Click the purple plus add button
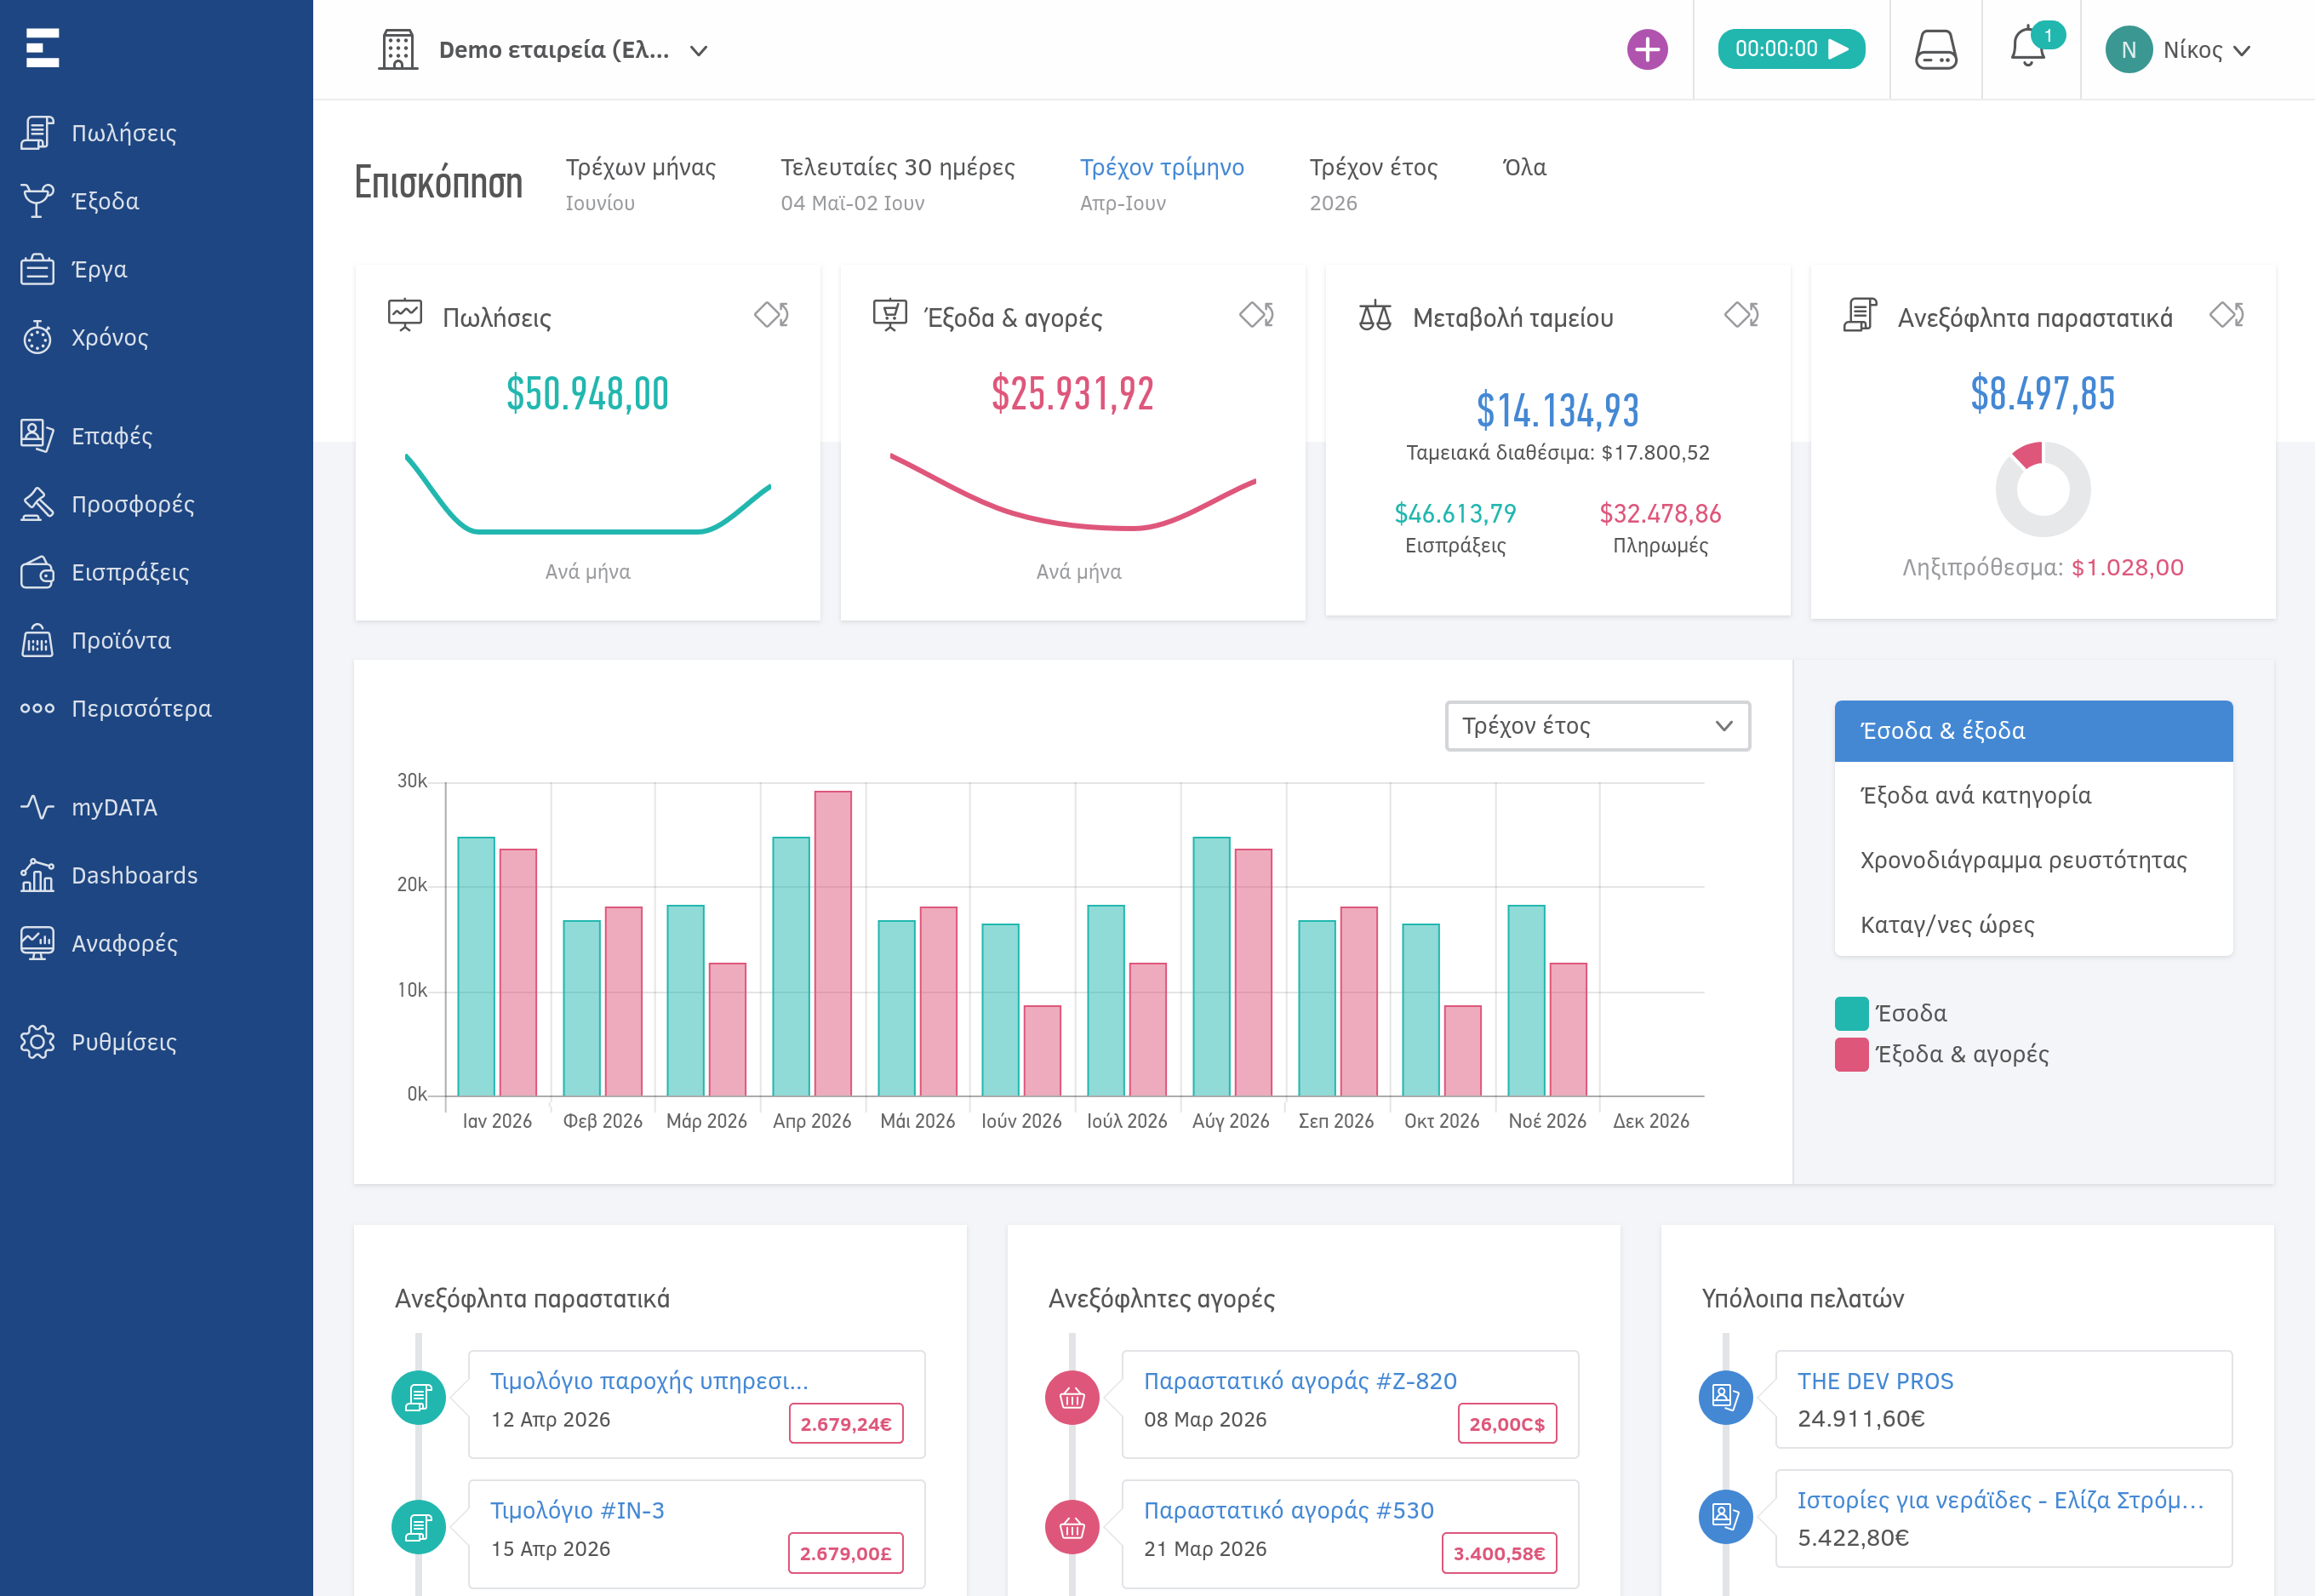Screen dimensions: 2315x1596 [x=1647, y=49]
